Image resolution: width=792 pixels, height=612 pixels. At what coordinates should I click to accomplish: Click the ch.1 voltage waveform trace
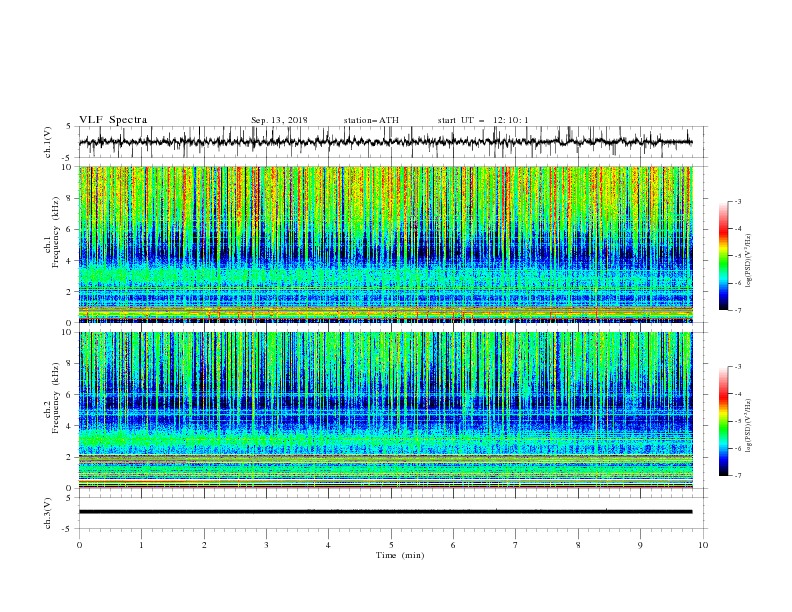tap(385, 142)
